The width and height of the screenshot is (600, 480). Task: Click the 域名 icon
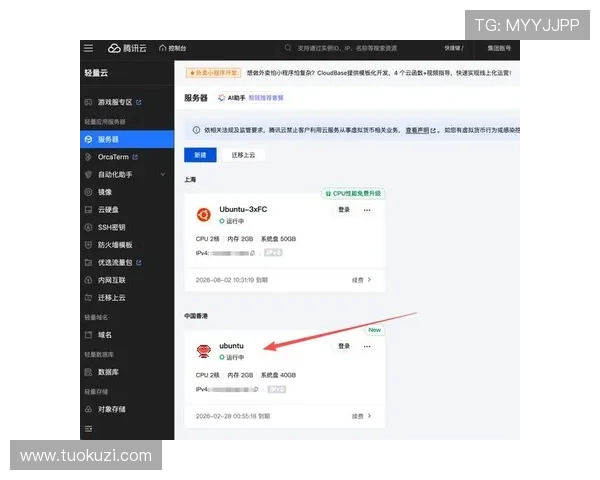click(88, 335)
